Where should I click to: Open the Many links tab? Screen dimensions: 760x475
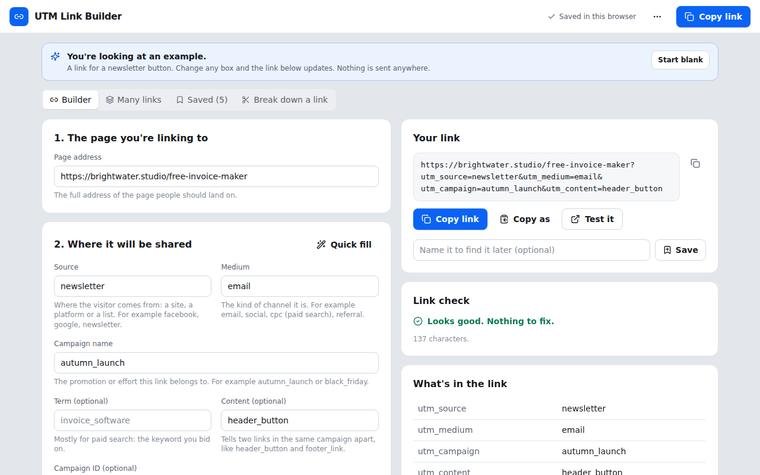133,100
